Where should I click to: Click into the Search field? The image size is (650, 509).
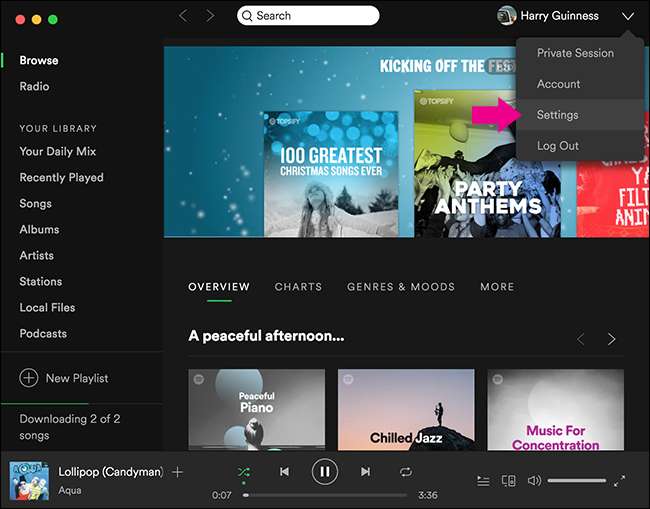pyautogui.click(x=308, y=16)
